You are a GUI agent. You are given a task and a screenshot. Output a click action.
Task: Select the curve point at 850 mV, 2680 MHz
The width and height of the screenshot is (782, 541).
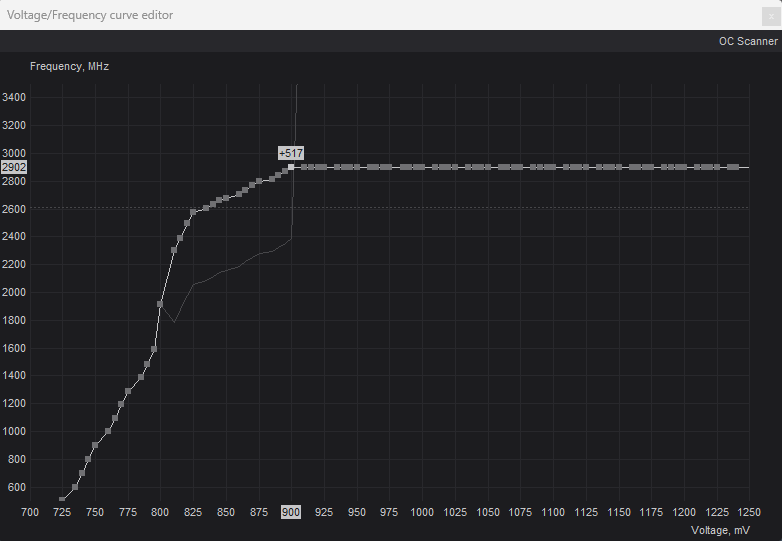pyautogui.click(x=226, y=198)
